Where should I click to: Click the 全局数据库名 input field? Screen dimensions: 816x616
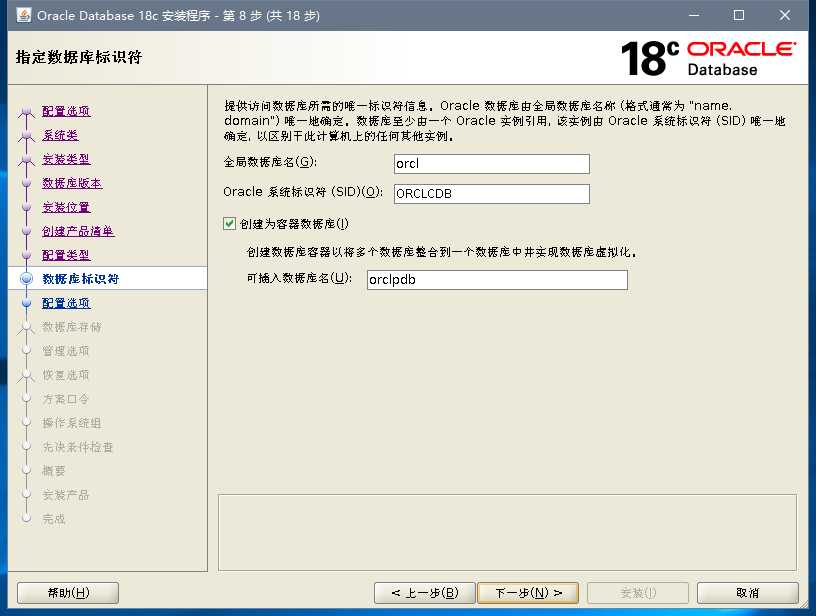coord(492,164)
